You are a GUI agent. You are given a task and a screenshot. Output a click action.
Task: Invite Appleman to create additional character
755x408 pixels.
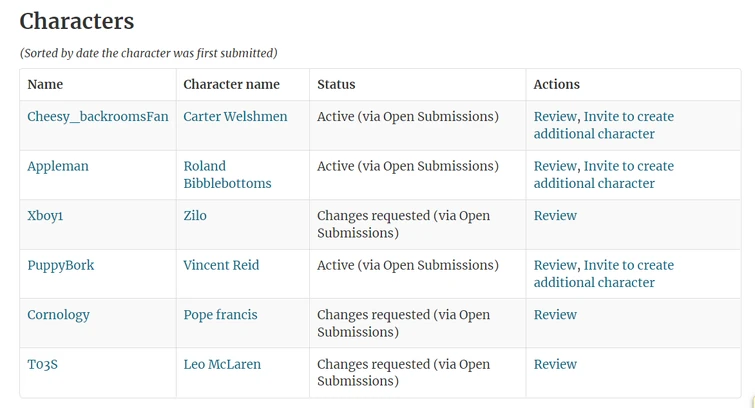coord(628,166)
